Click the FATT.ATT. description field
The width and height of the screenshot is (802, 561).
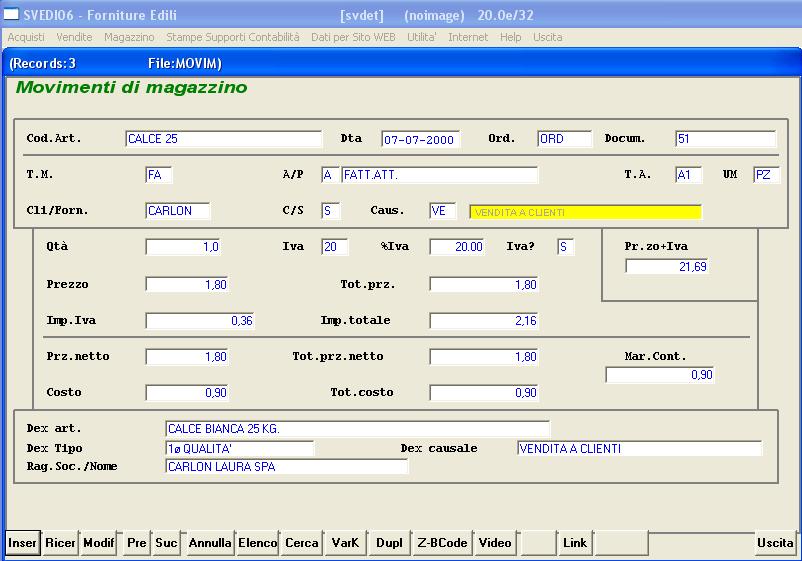coord(439,175)
